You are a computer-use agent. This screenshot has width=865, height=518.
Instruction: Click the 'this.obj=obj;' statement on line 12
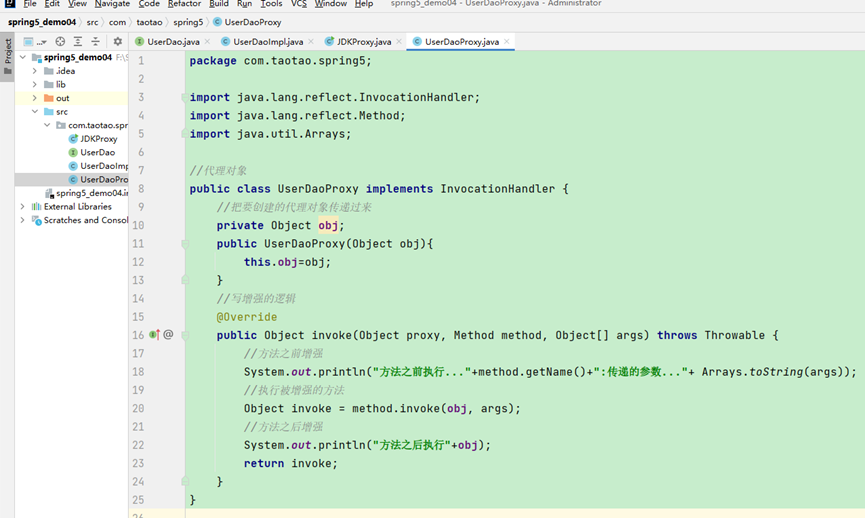tap(287, 262)
